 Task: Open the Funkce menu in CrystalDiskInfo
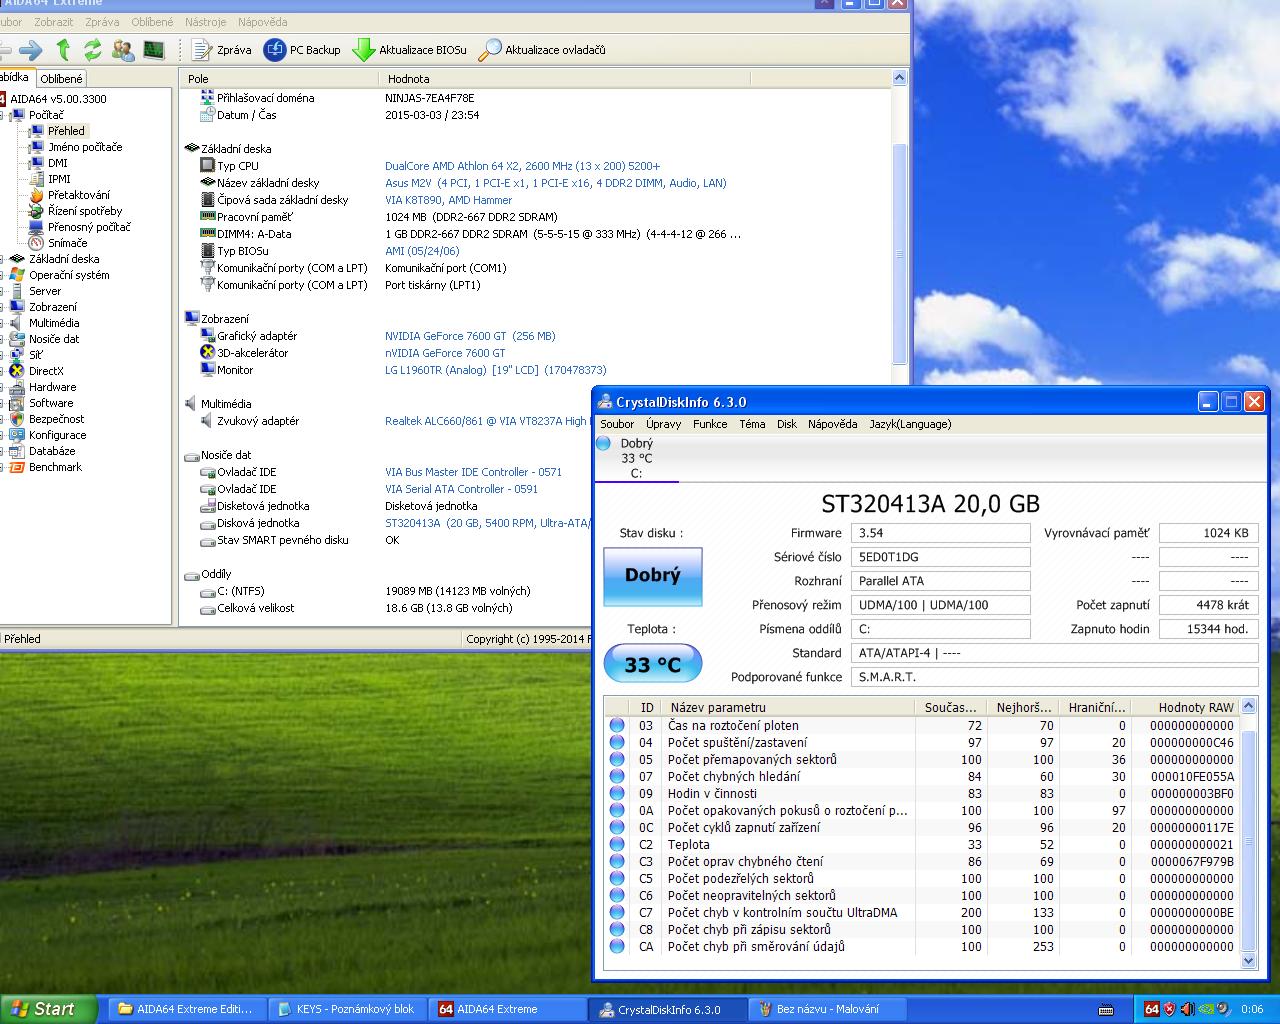click(x=710, y=424)
